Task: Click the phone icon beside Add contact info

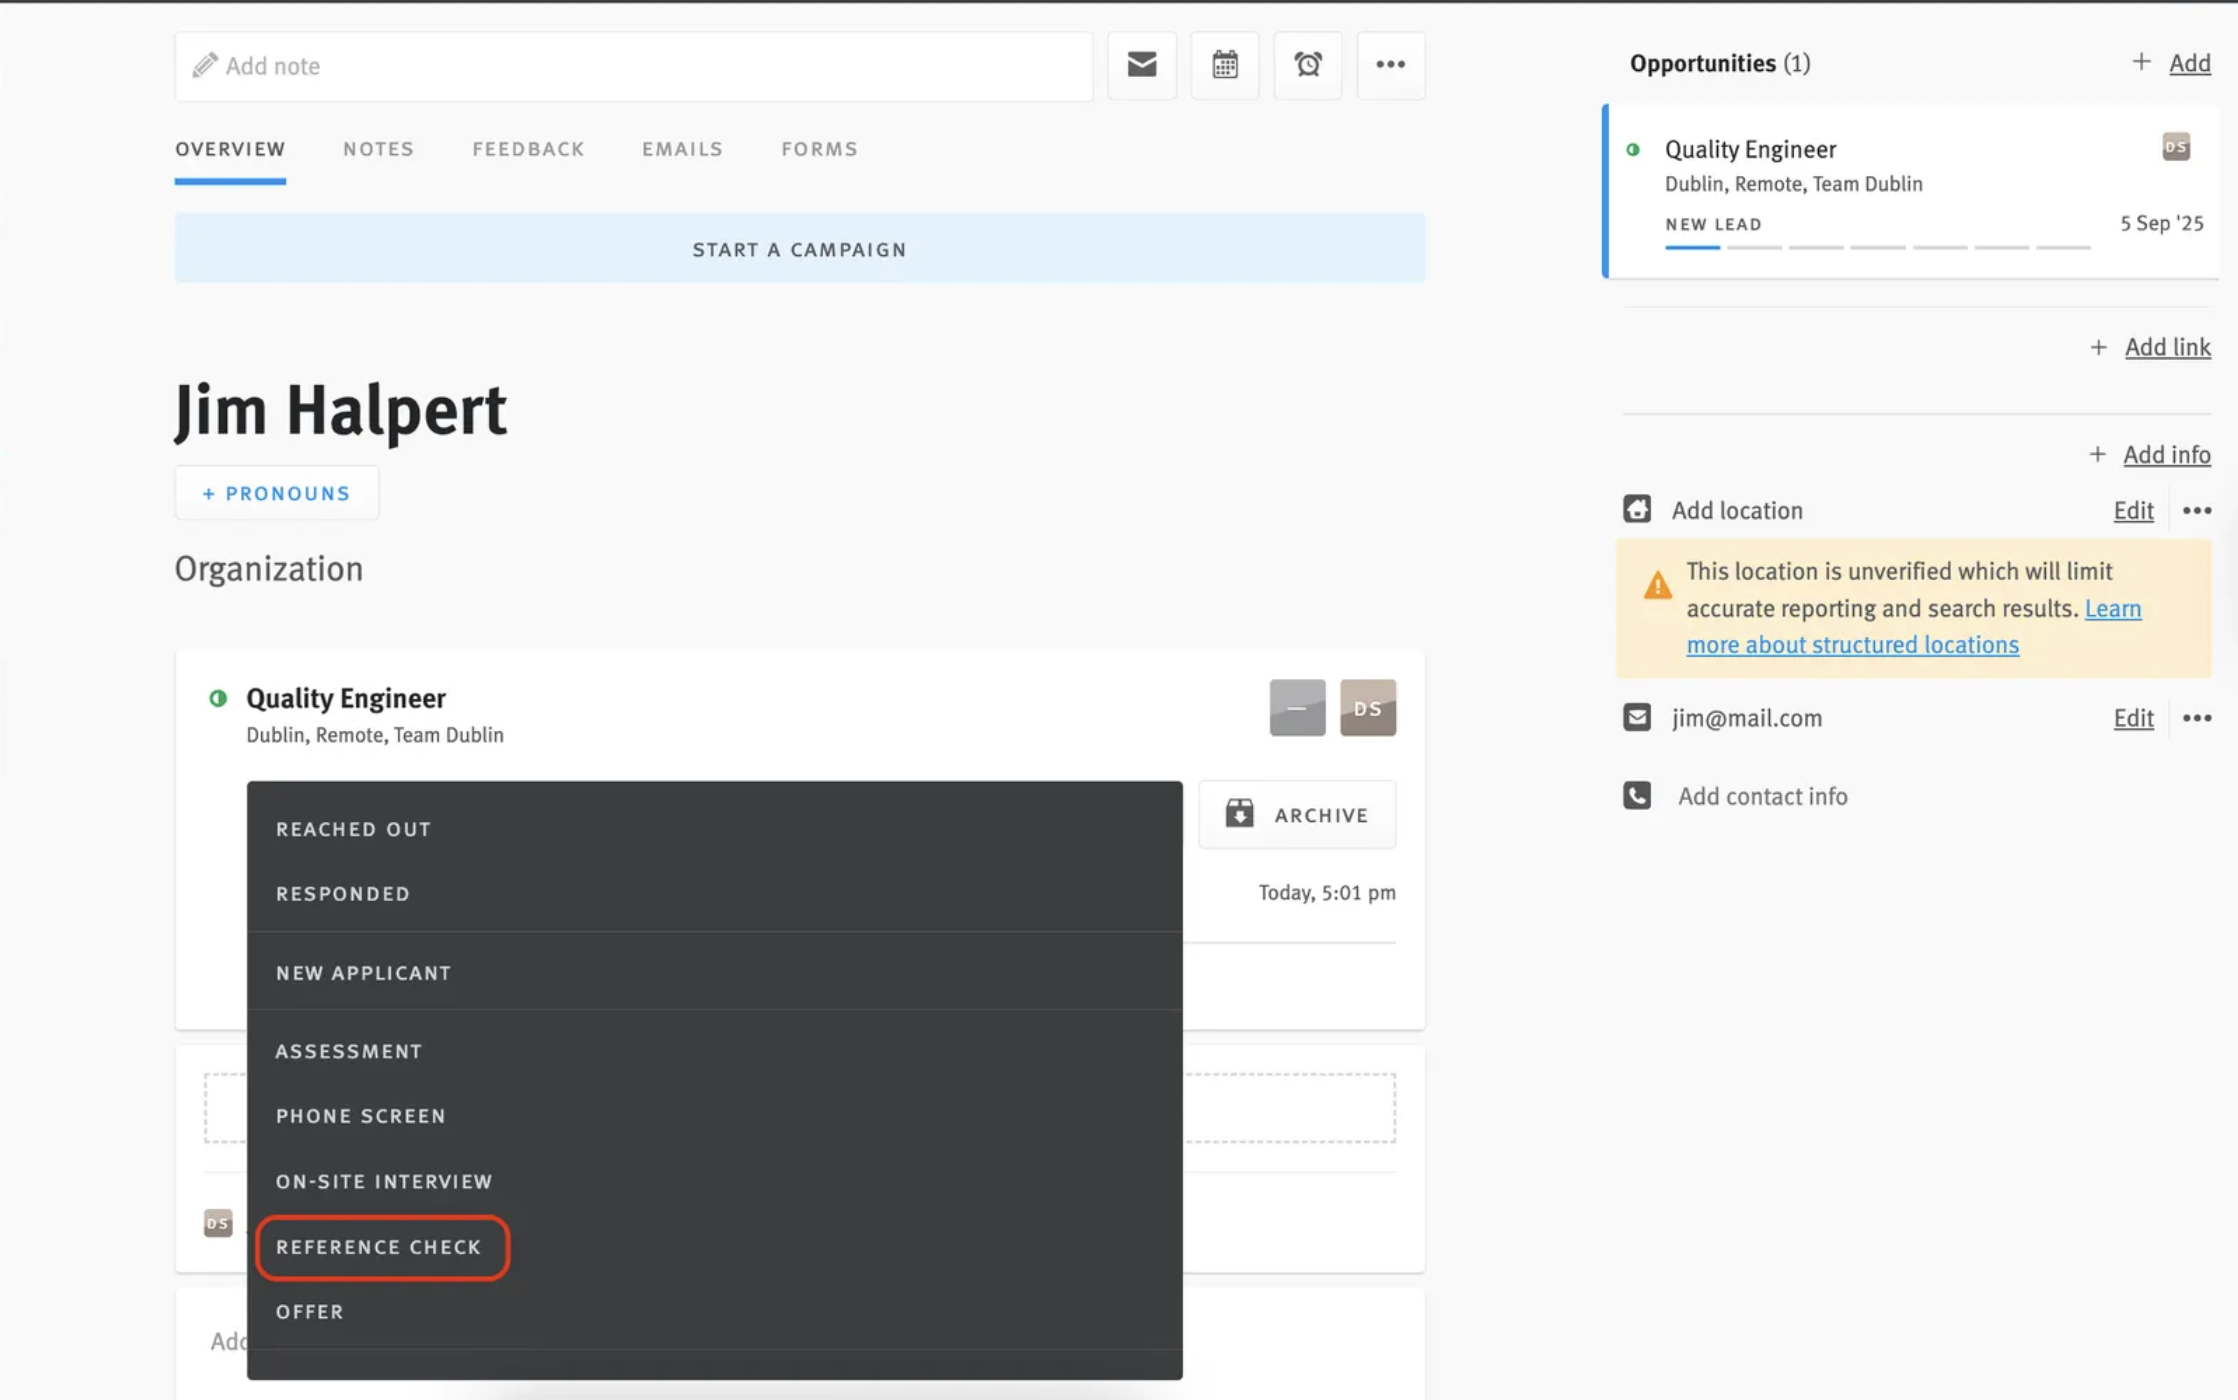Action: [1636, 796]
